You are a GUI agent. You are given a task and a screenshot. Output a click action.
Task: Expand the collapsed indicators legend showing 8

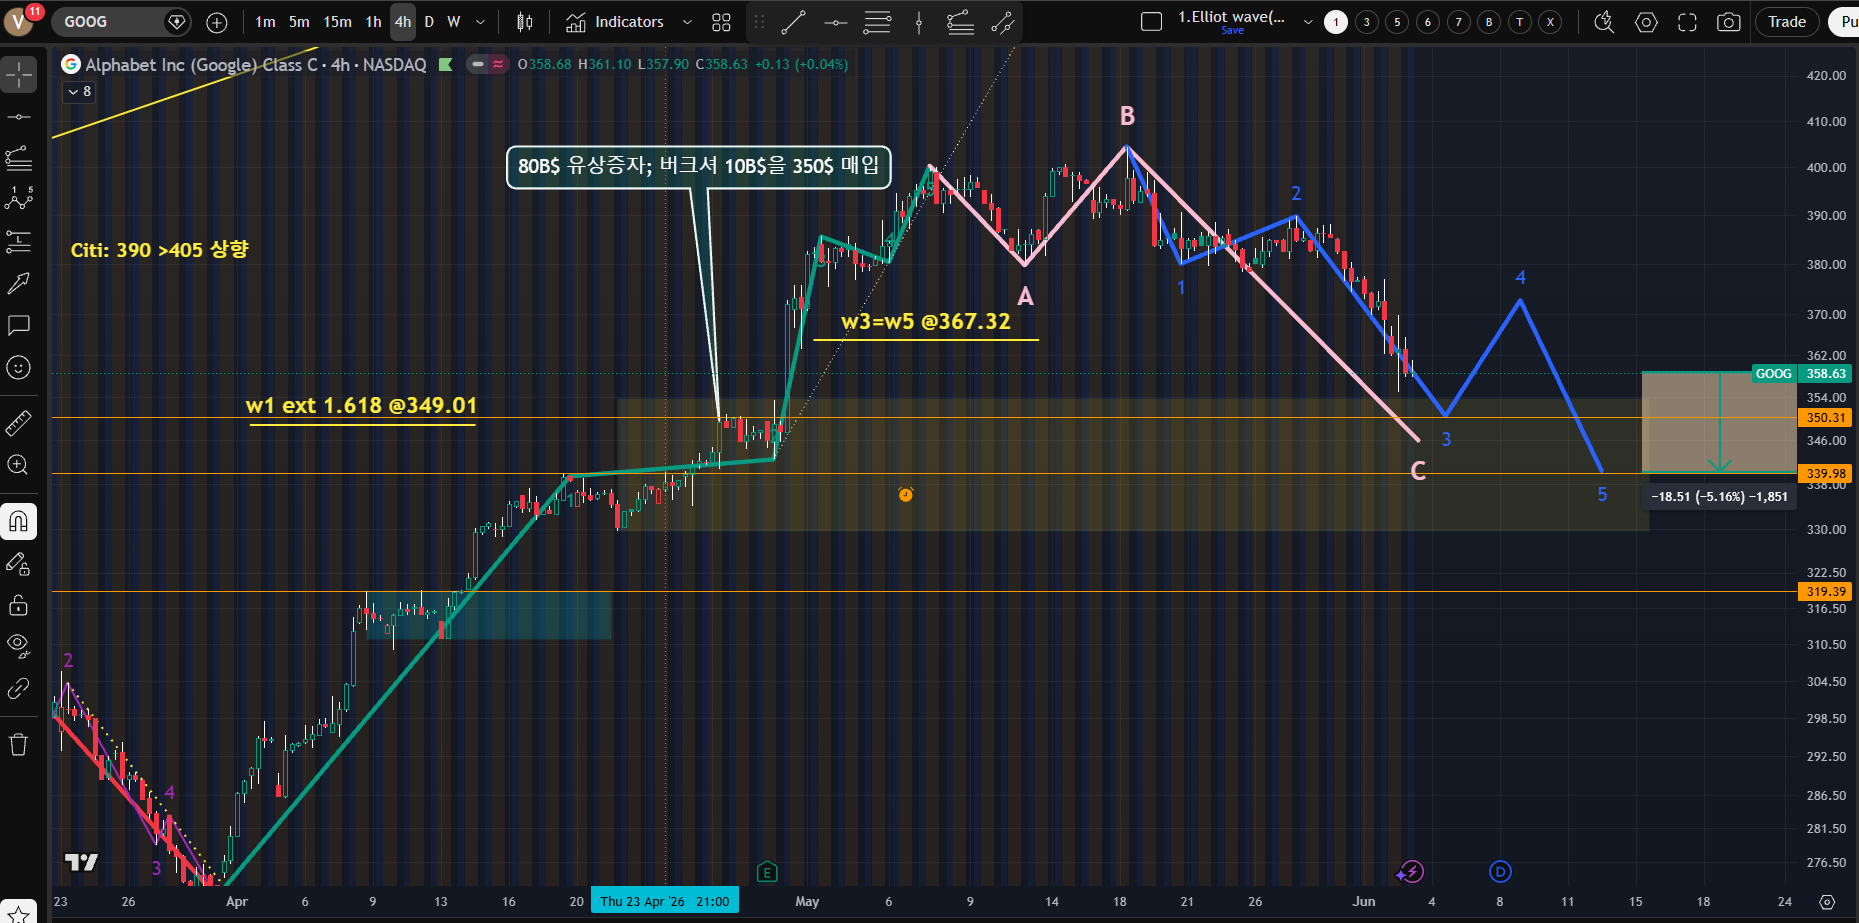(x=79, y=92)
